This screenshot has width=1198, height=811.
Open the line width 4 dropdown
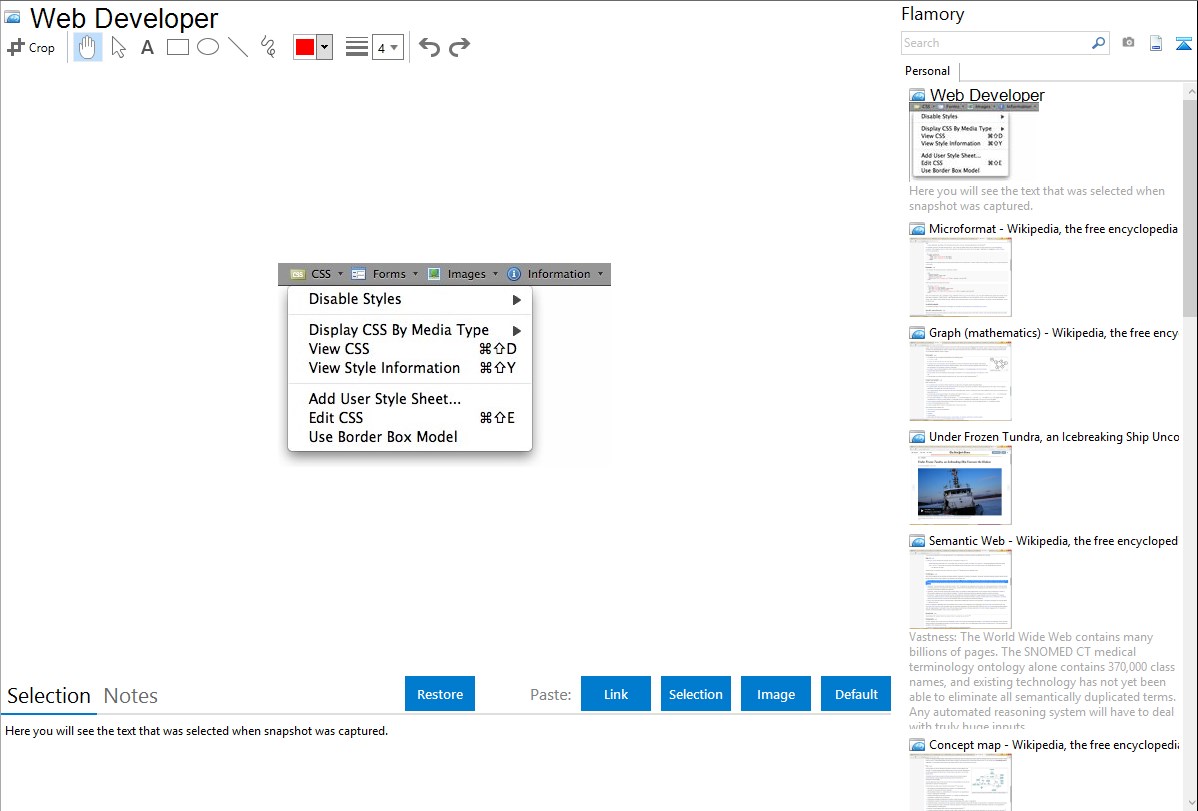[x=387, y=47]
